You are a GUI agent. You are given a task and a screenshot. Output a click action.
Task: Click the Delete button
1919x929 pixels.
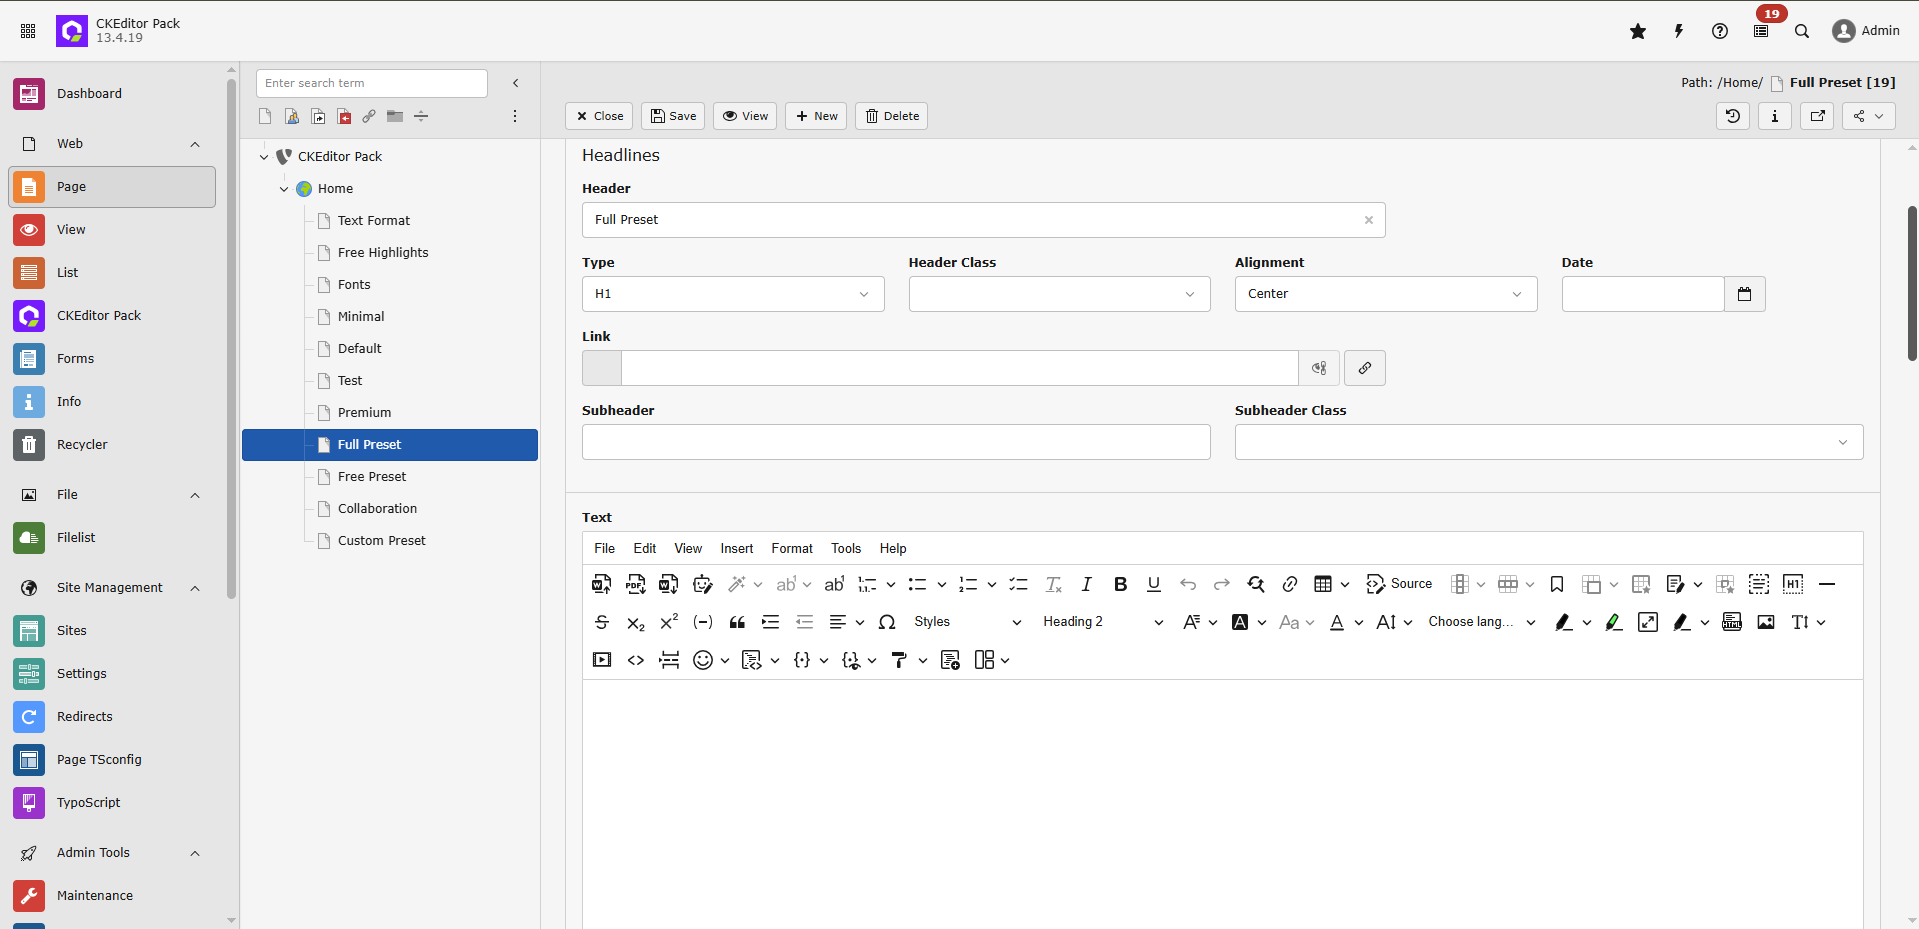pos(892,116)
